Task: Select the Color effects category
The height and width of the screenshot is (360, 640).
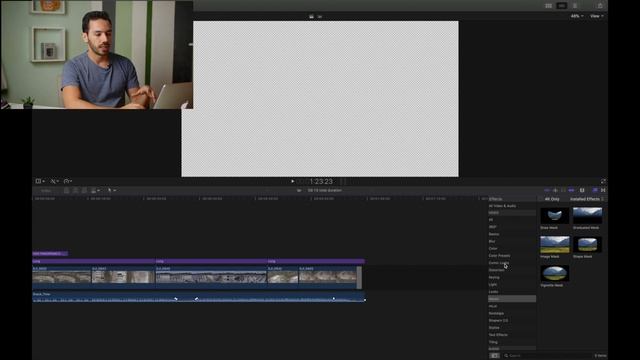Action: click(x=493, y=249)
